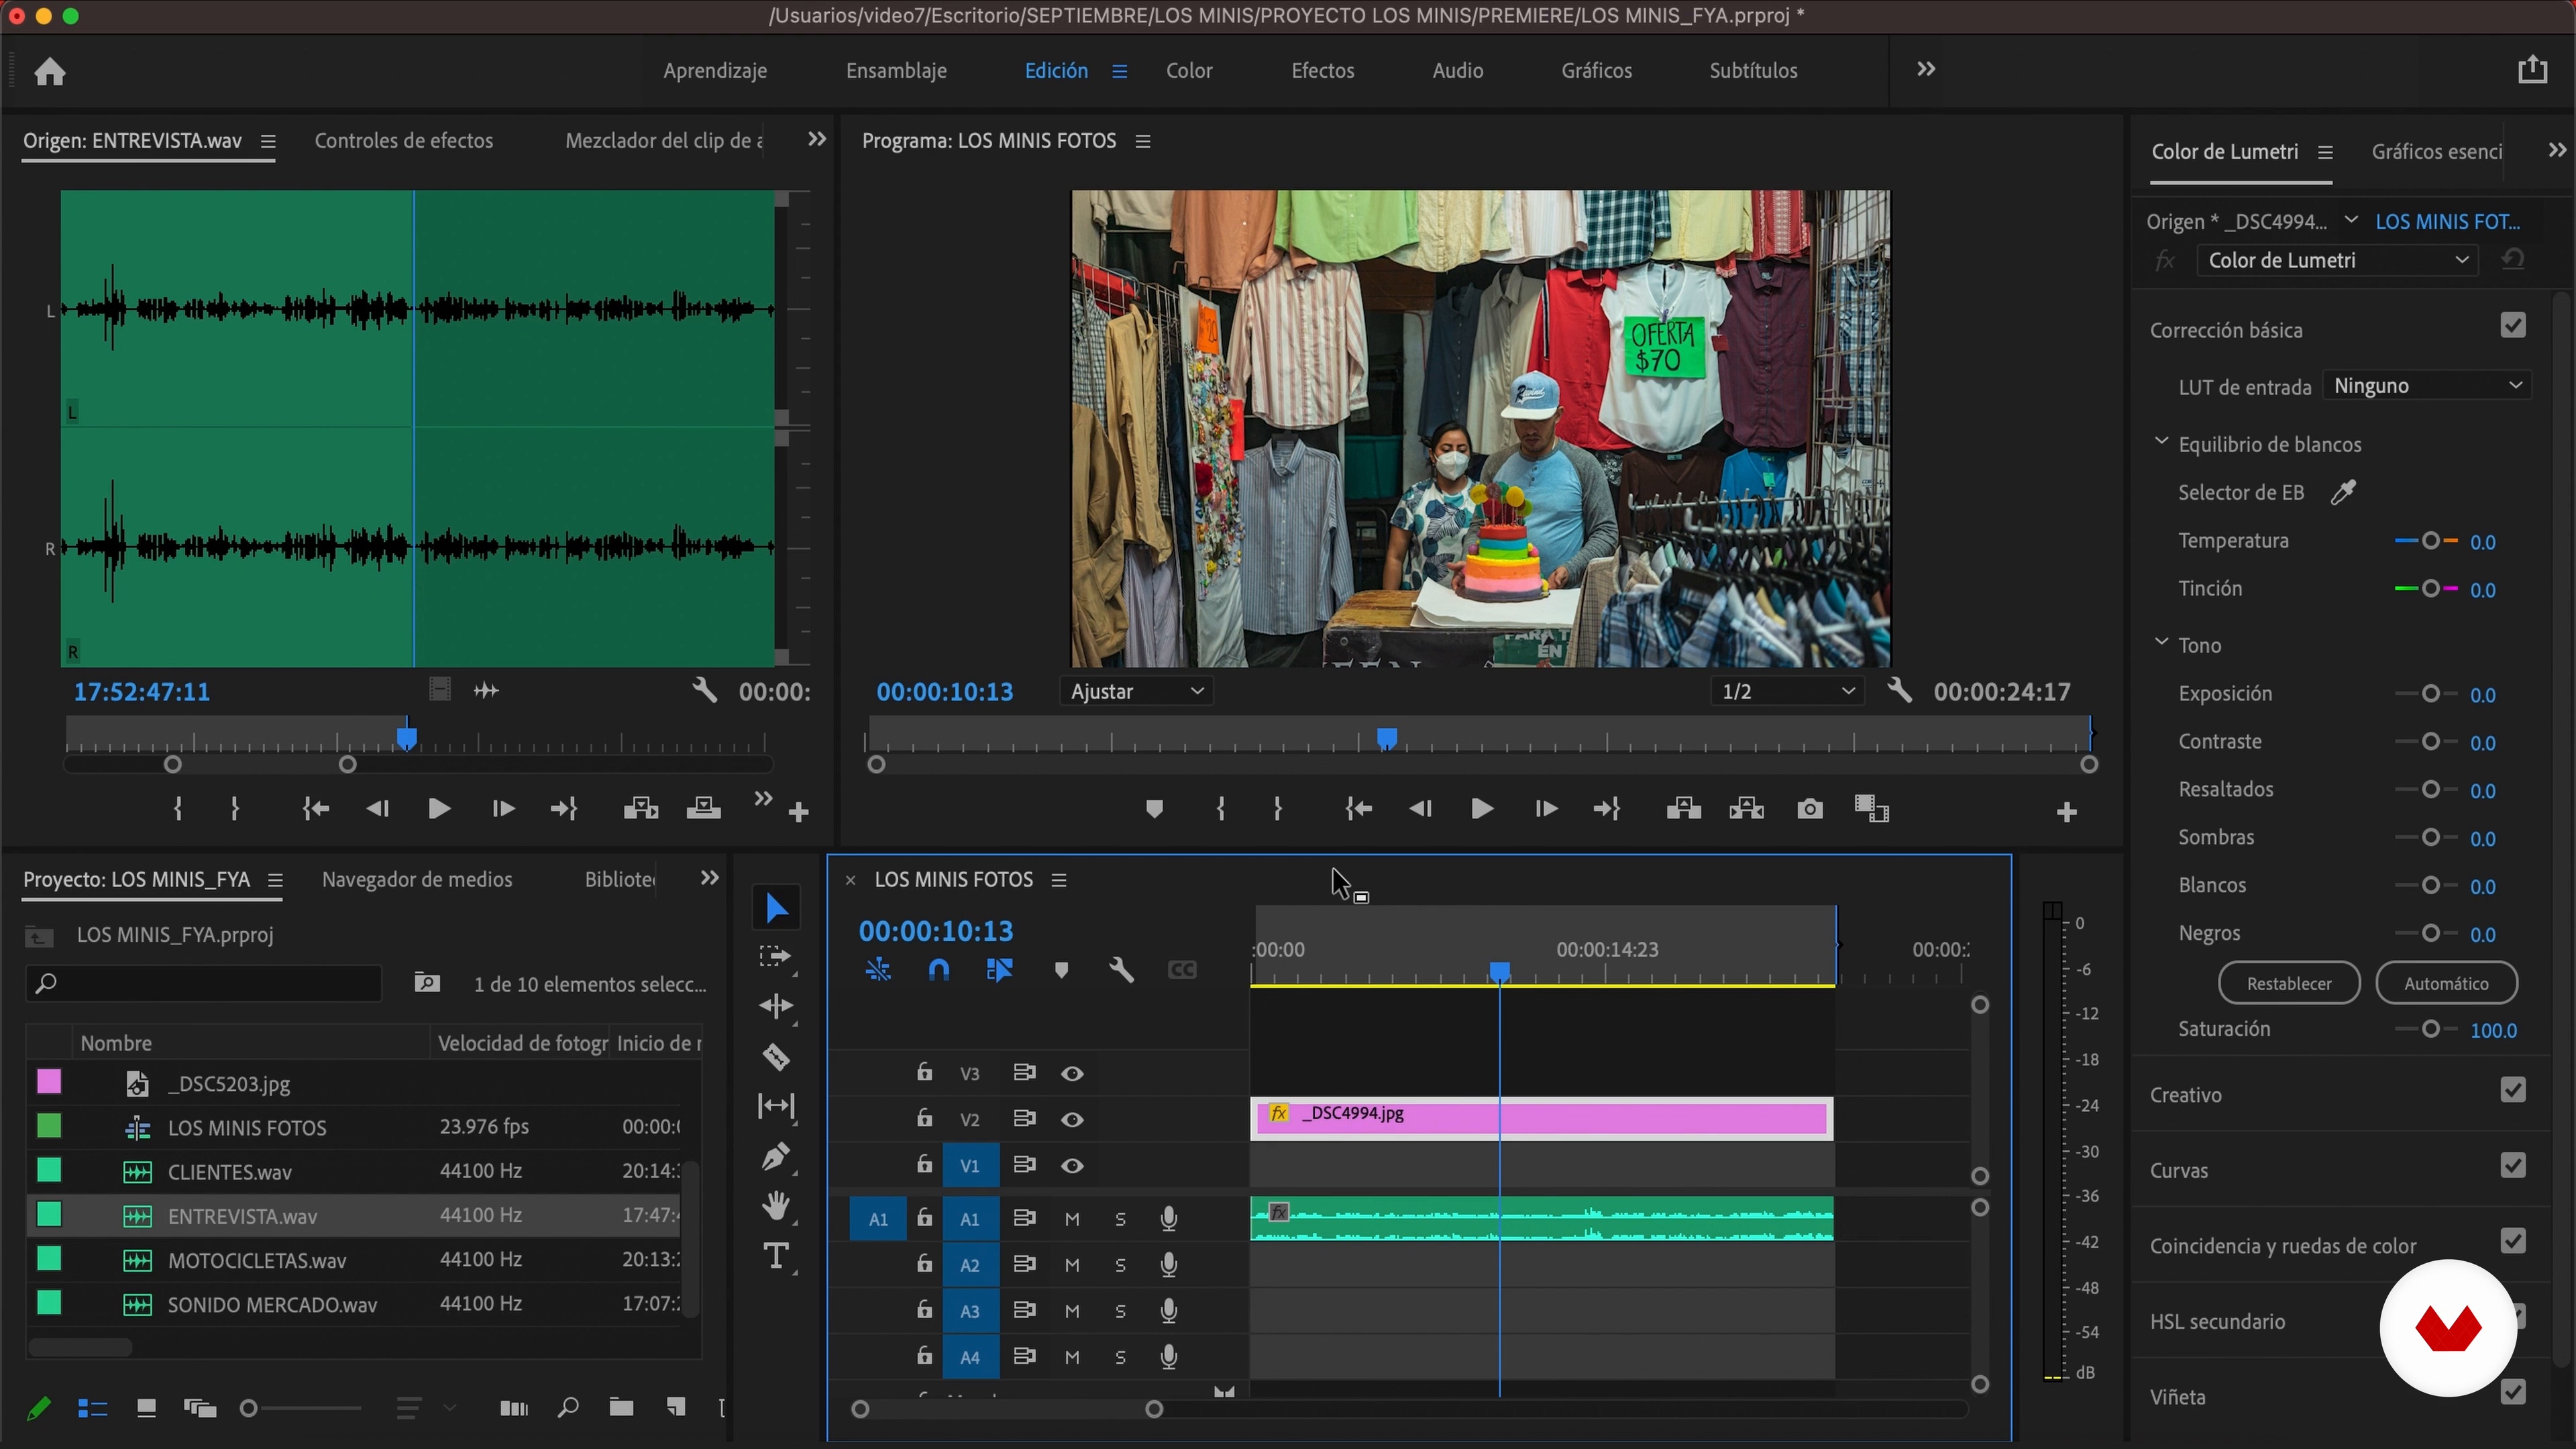Viewport: 2576px width, 1449px height.
Task: Adjust the Temperatura slider handle
Action: pos(2431,541)
